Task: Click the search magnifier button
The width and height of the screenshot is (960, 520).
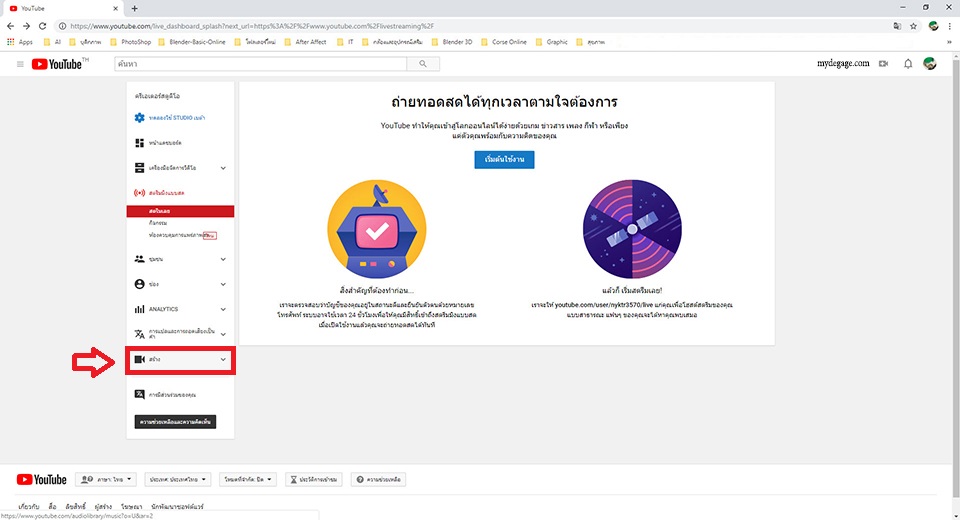Action: point(423,64)
